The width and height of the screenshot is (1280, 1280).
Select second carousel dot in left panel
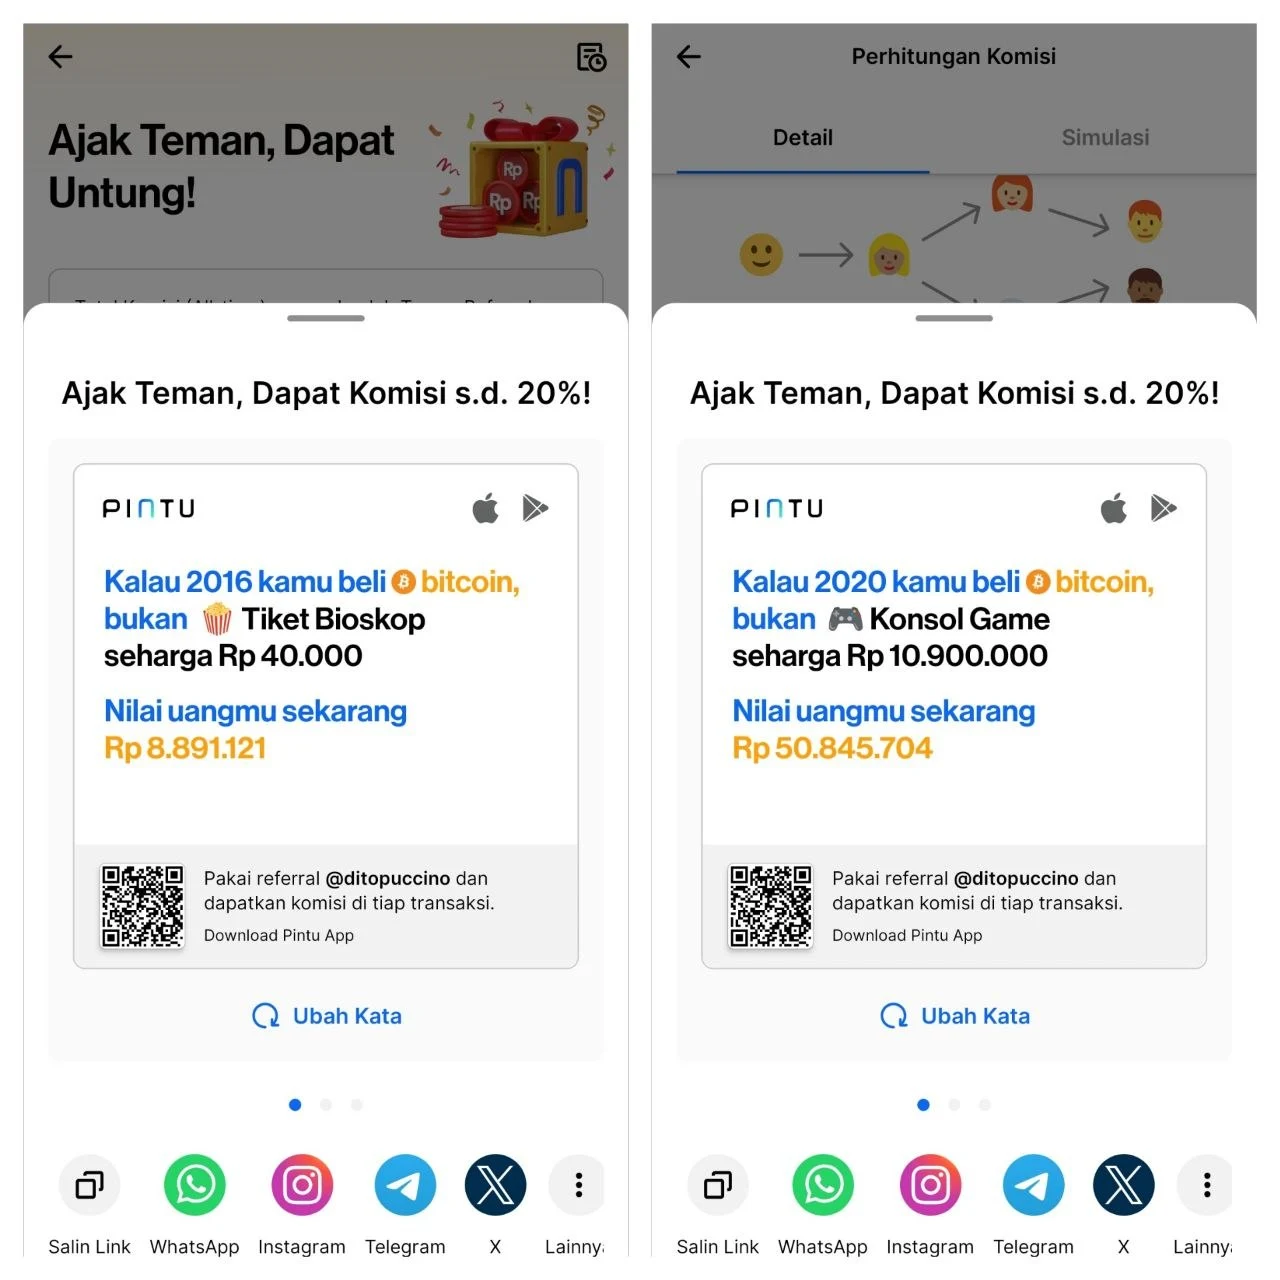[326, 1105]
